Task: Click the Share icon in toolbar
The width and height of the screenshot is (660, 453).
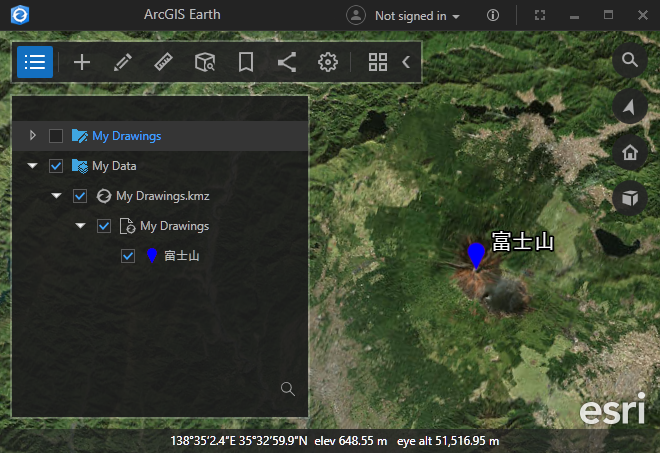Action: pyautogui.click(x=287, y=62)
